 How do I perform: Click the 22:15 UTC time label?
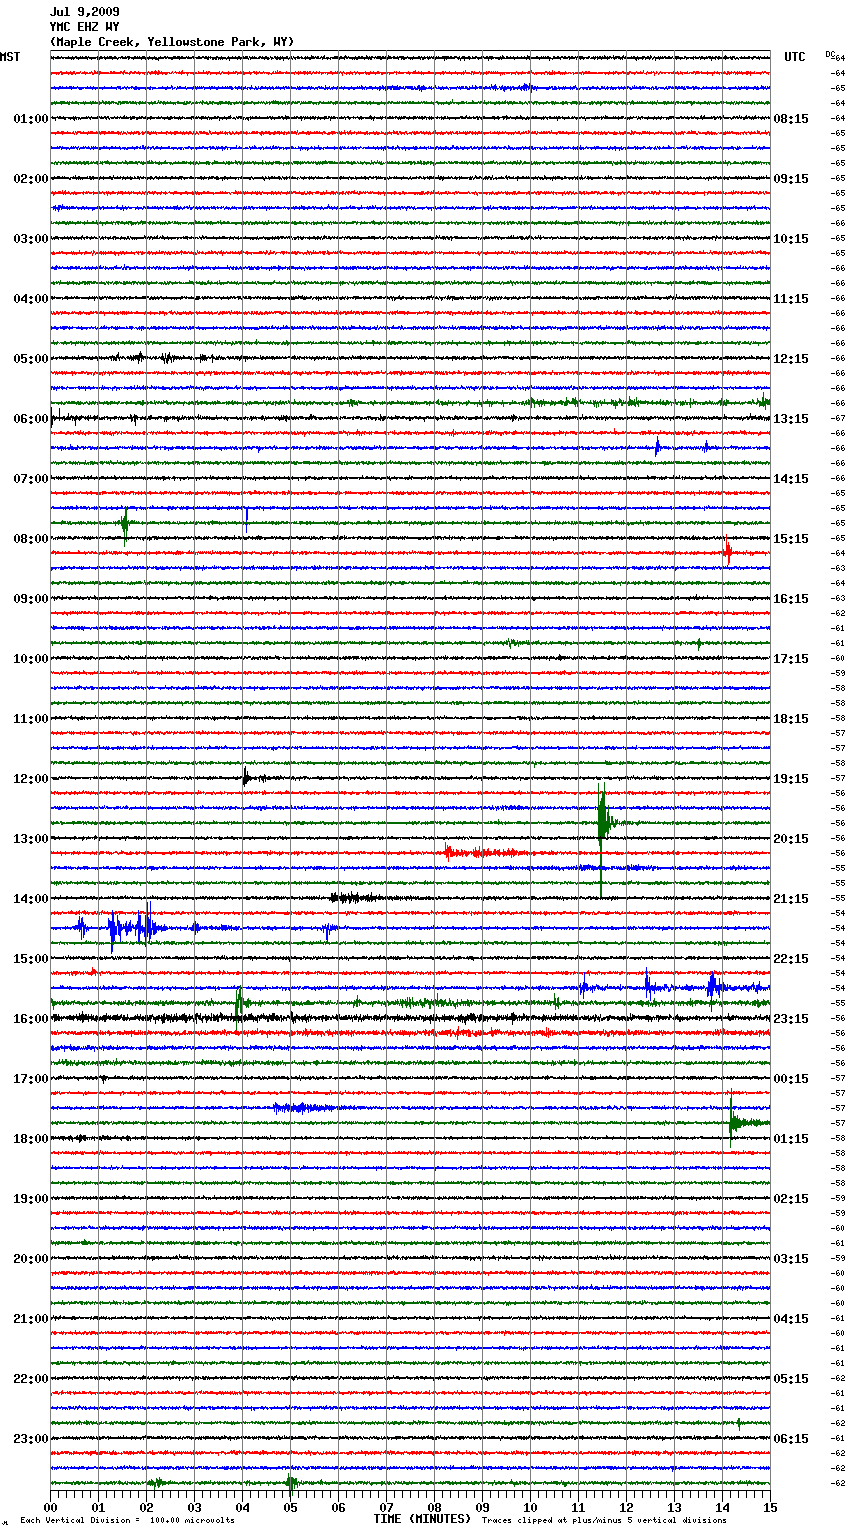pyautogui.click(x=791, y=959)
